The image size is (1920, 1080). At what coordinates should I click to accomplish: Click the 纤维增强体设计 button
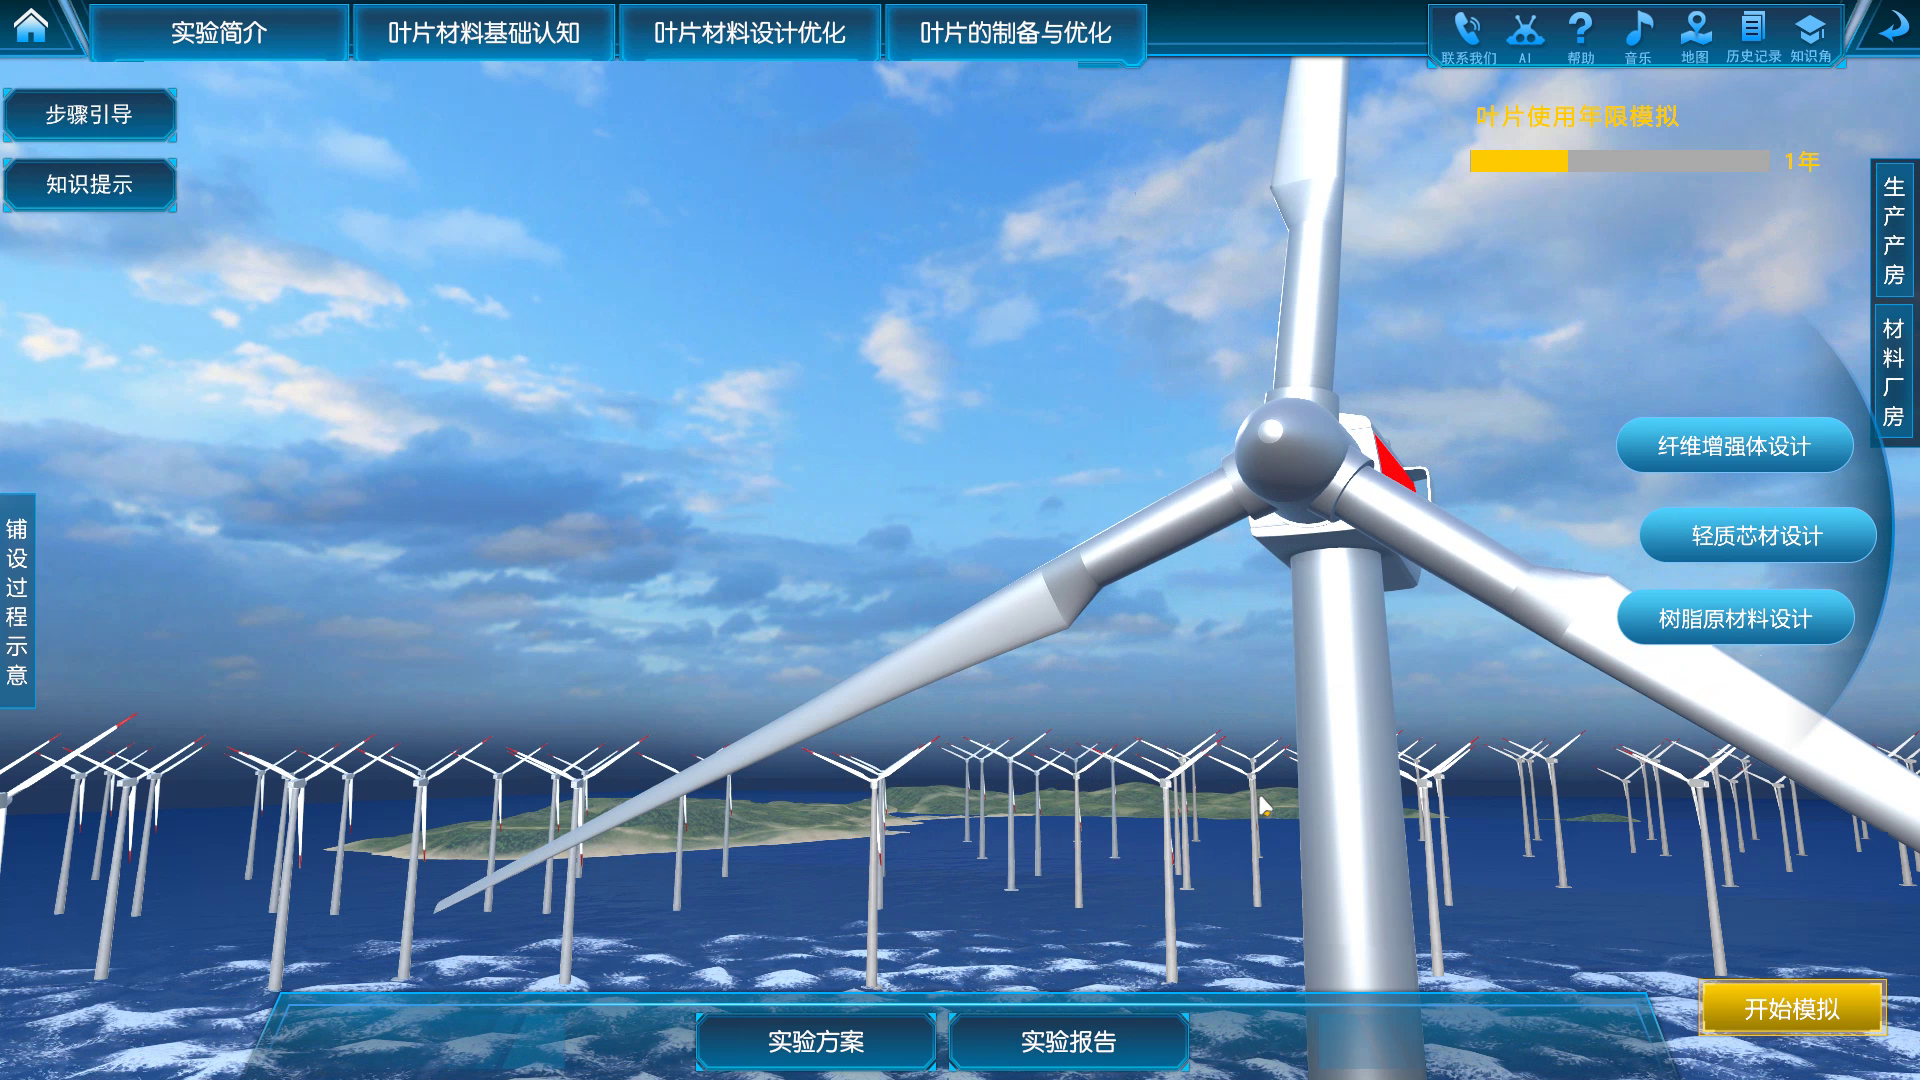tap(1734, 446)
